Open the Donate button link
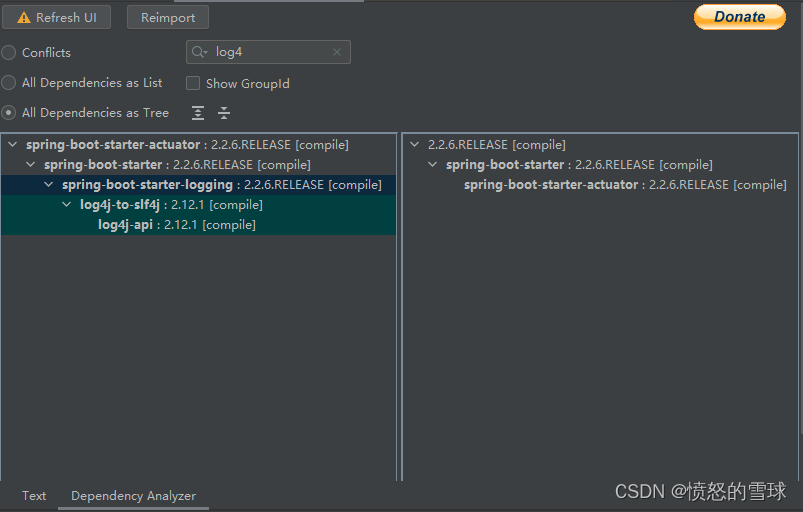 [x=739, y=17]
